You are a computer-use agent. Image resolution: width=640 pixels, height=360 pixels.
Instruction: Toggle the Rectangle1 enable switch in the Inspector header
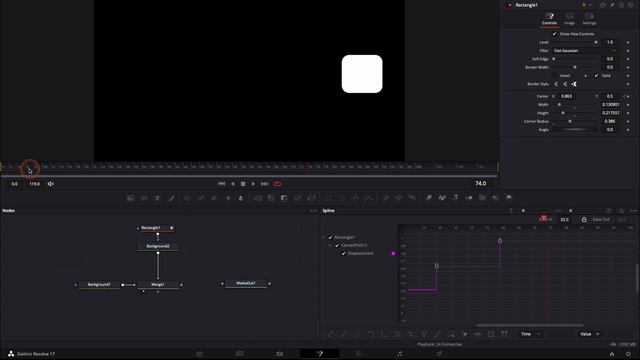(x=509, y=5)
